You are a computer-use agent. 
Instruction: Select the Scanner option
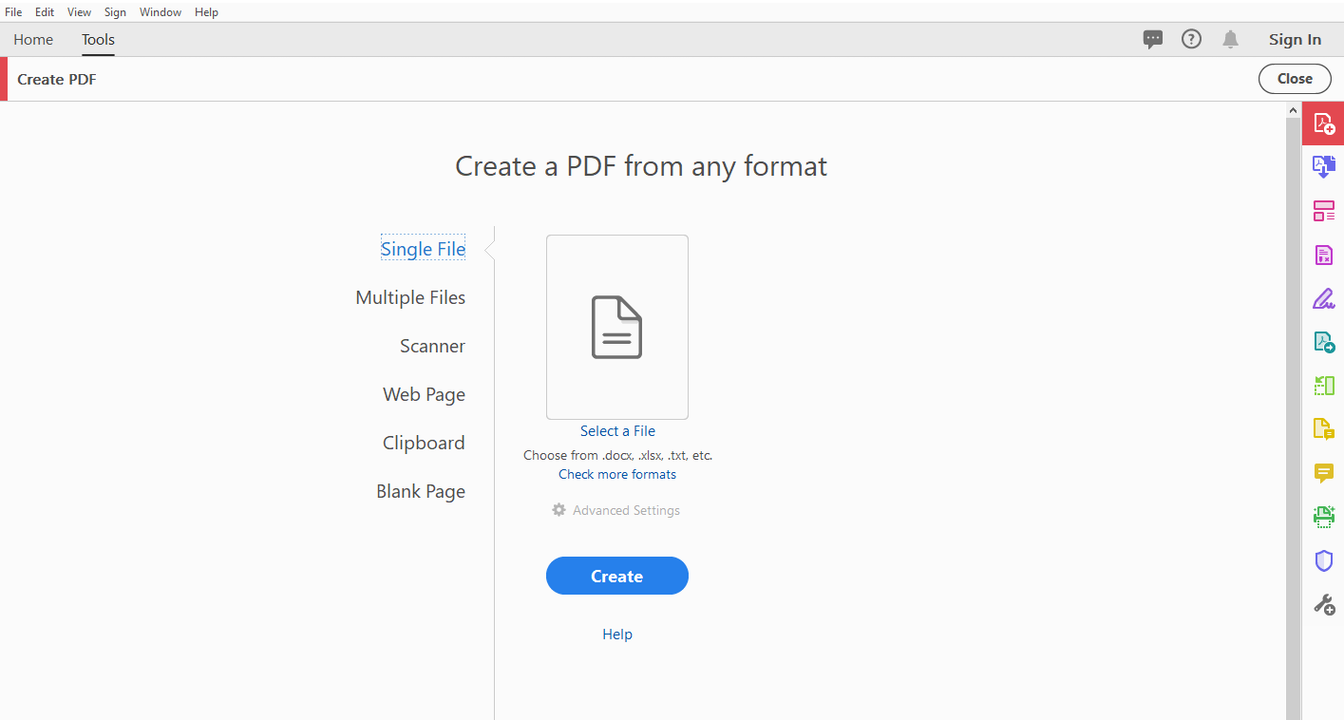click(432, 346)
